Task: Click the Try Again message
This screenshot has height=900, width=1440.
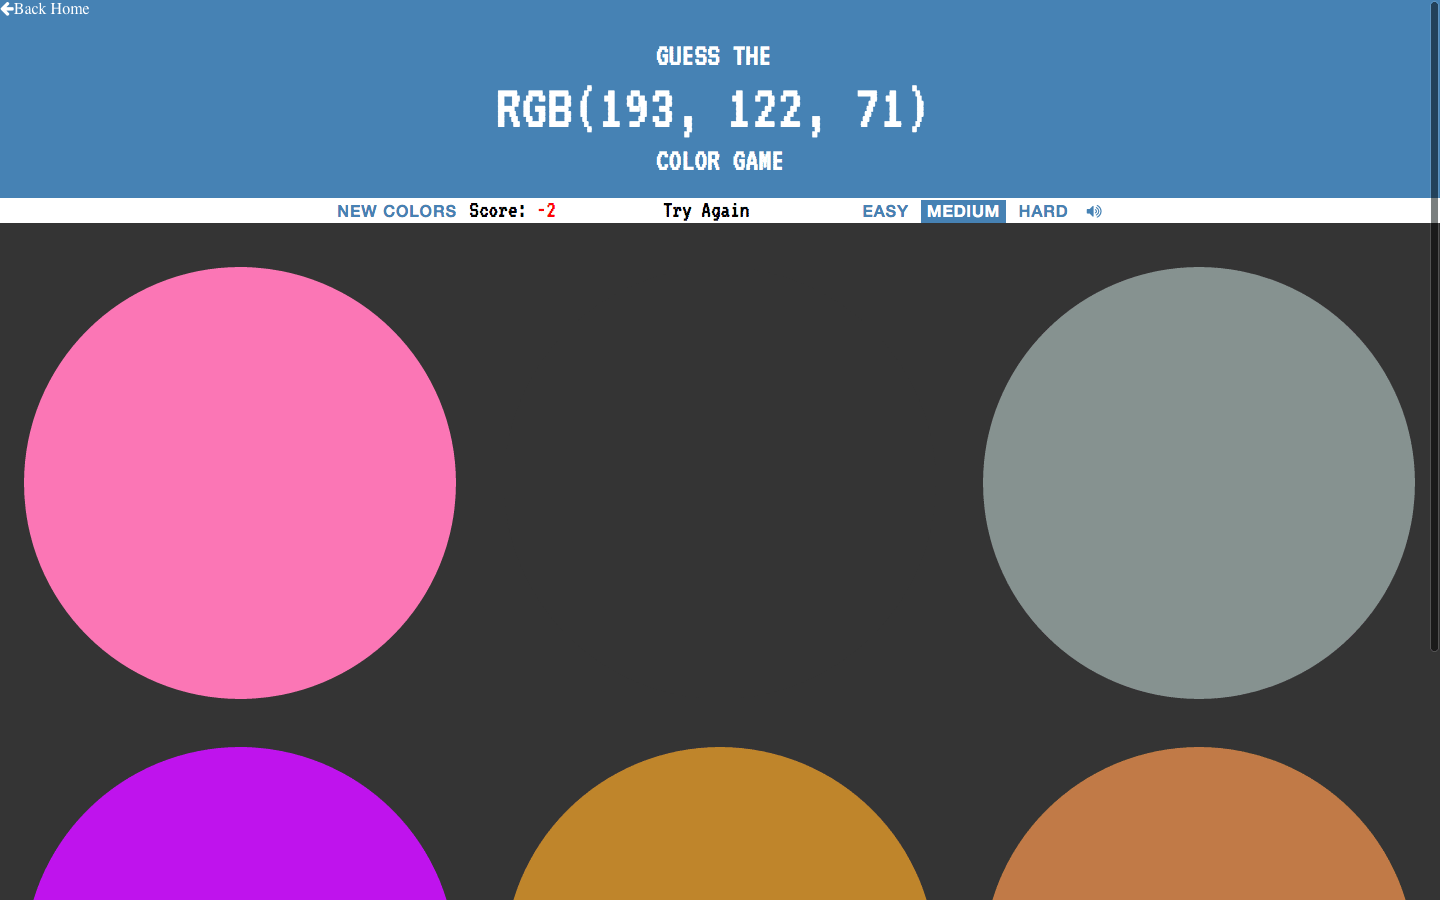Action: [706, 211]
